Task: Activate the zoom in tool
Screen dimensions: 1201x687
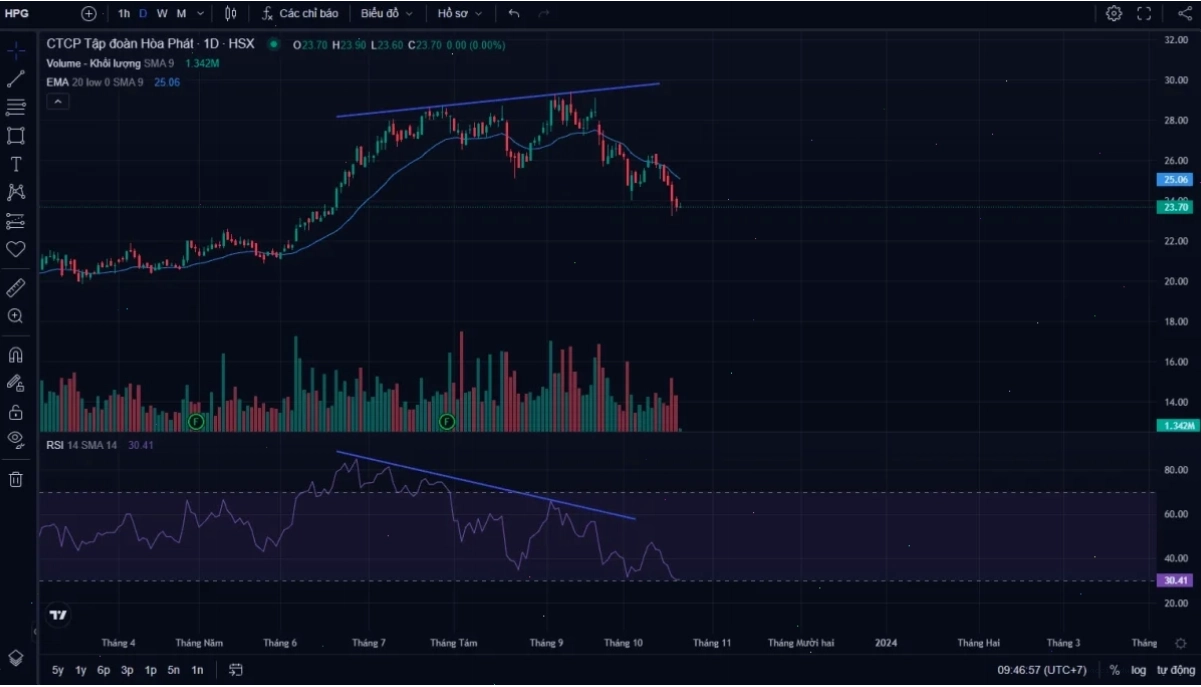Action: click(x=16, y=316)
